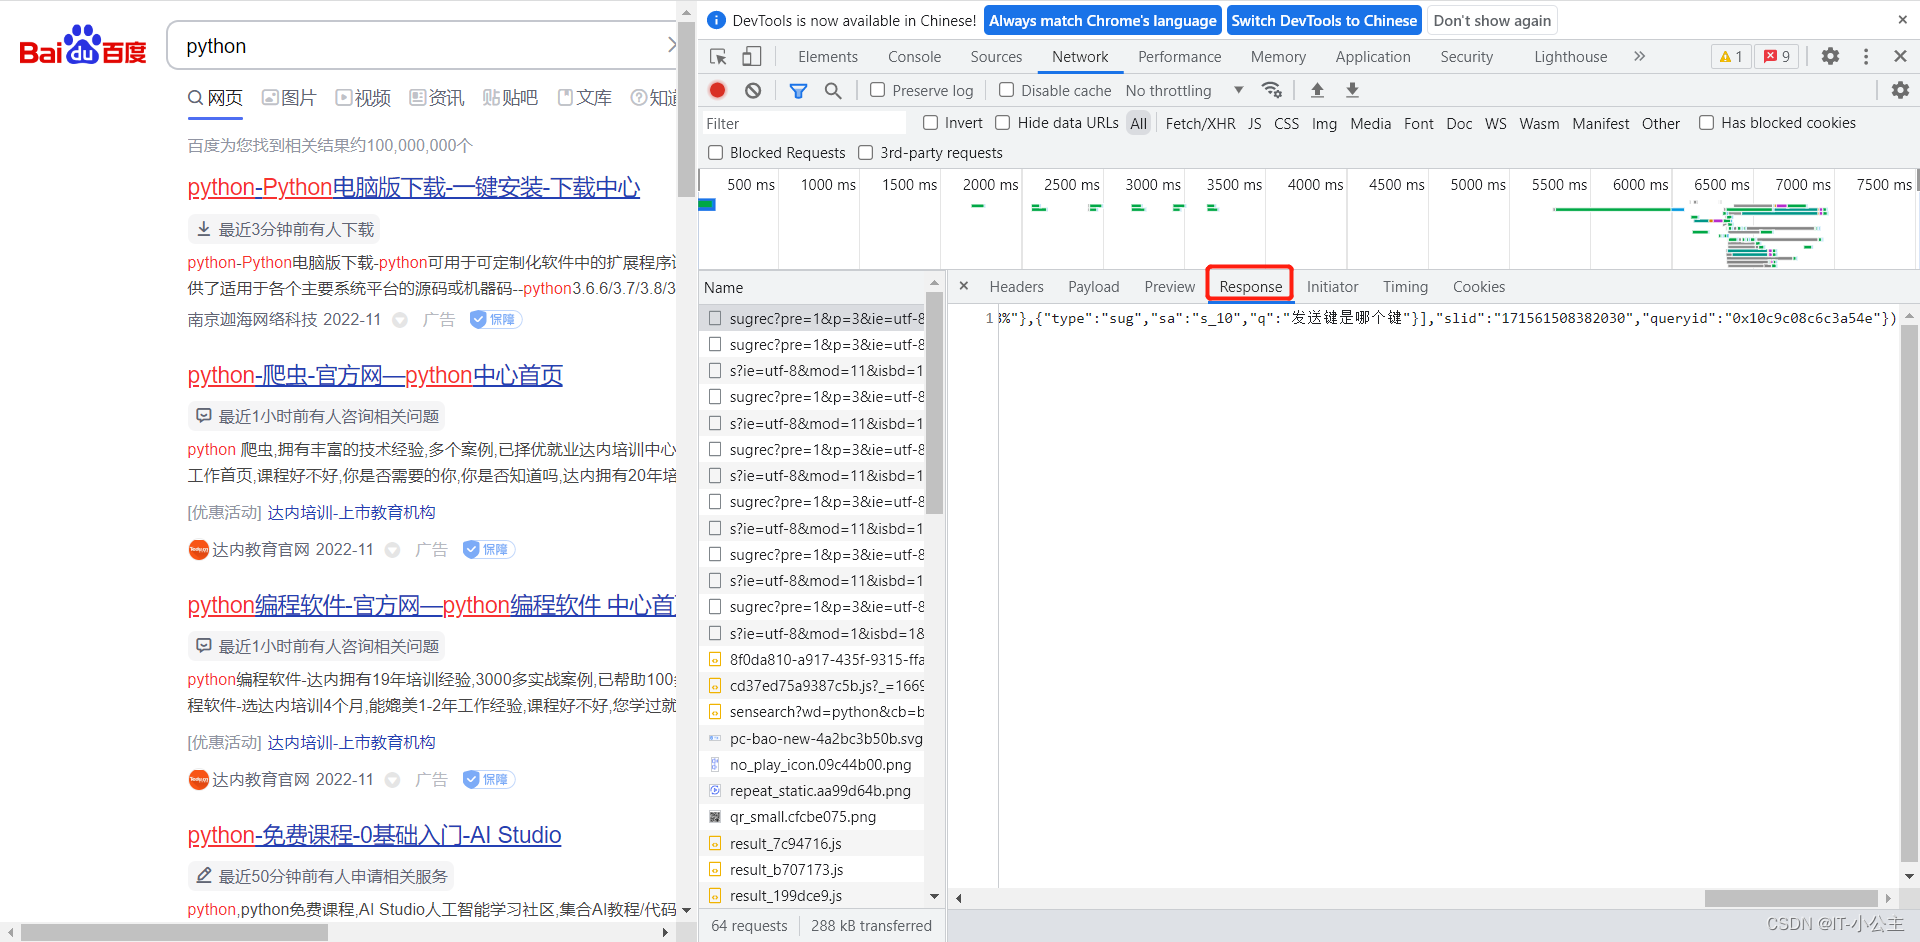Open Baidu 贴吧 tab

510,97
